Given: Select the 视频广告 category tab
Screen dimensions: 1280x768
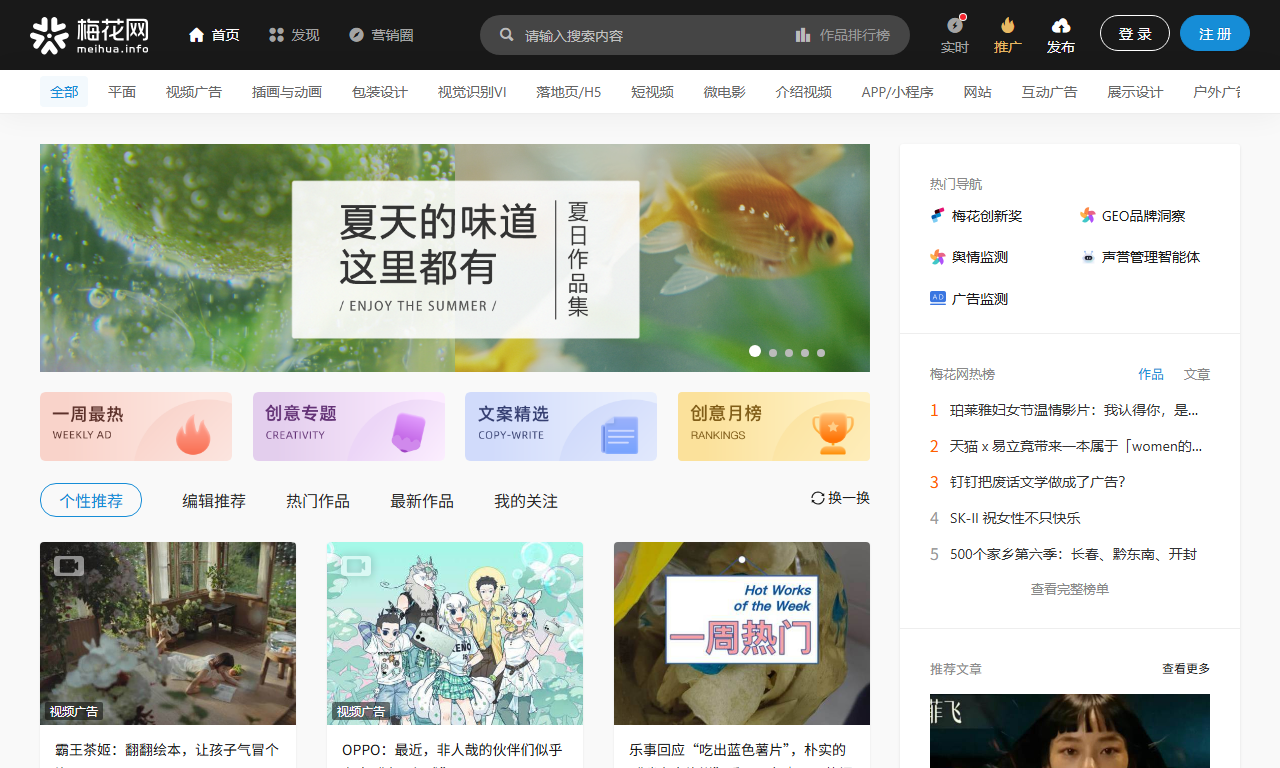Looking at the screenshot, I should click(194, 92).
